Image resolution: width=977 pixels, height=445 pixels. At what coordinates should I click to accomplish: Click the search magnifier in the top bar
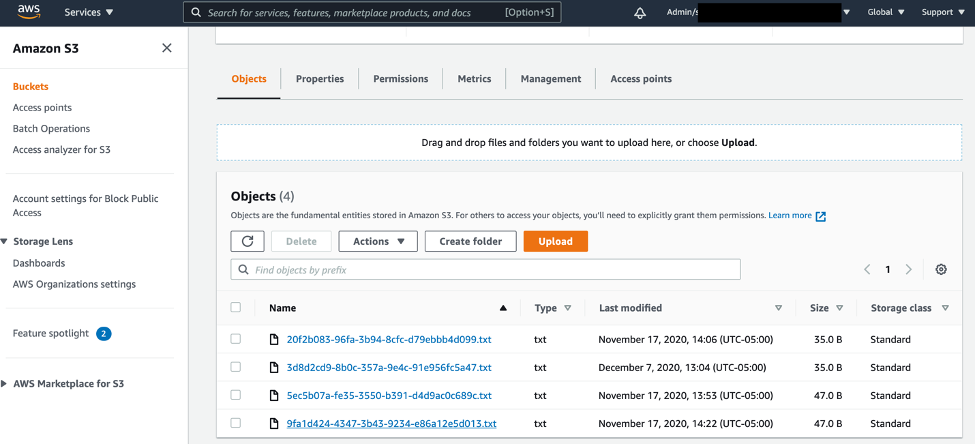[x=196, y=12]
